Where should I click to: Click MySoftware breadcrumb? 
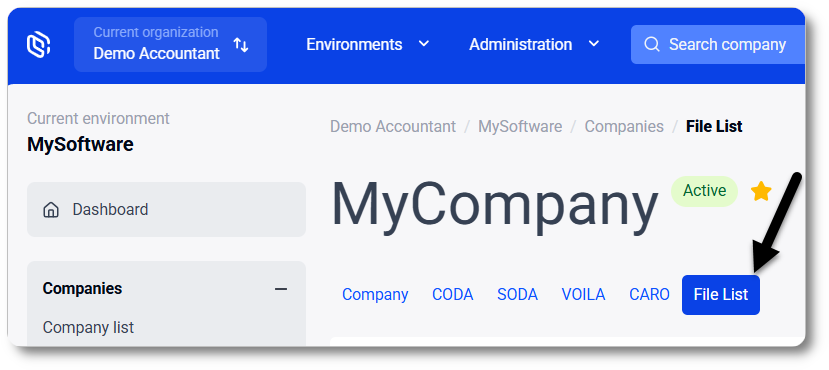pyautogui.click(x=520, y=127)
